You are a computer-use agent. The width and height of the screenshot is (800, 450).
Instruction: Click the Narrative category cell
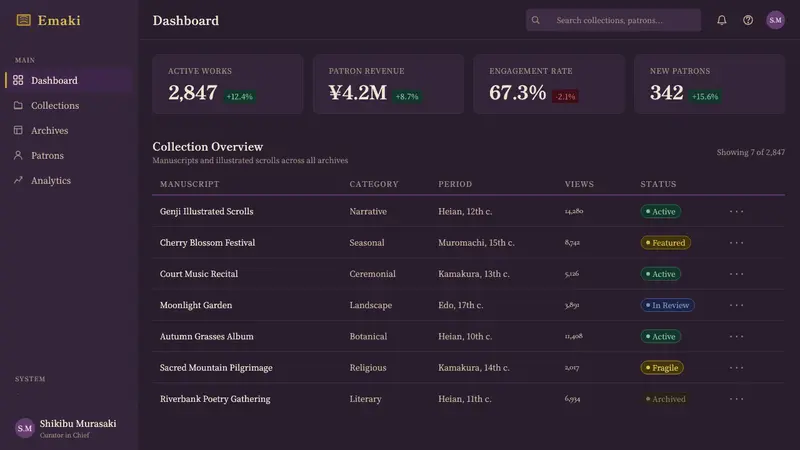368,211
